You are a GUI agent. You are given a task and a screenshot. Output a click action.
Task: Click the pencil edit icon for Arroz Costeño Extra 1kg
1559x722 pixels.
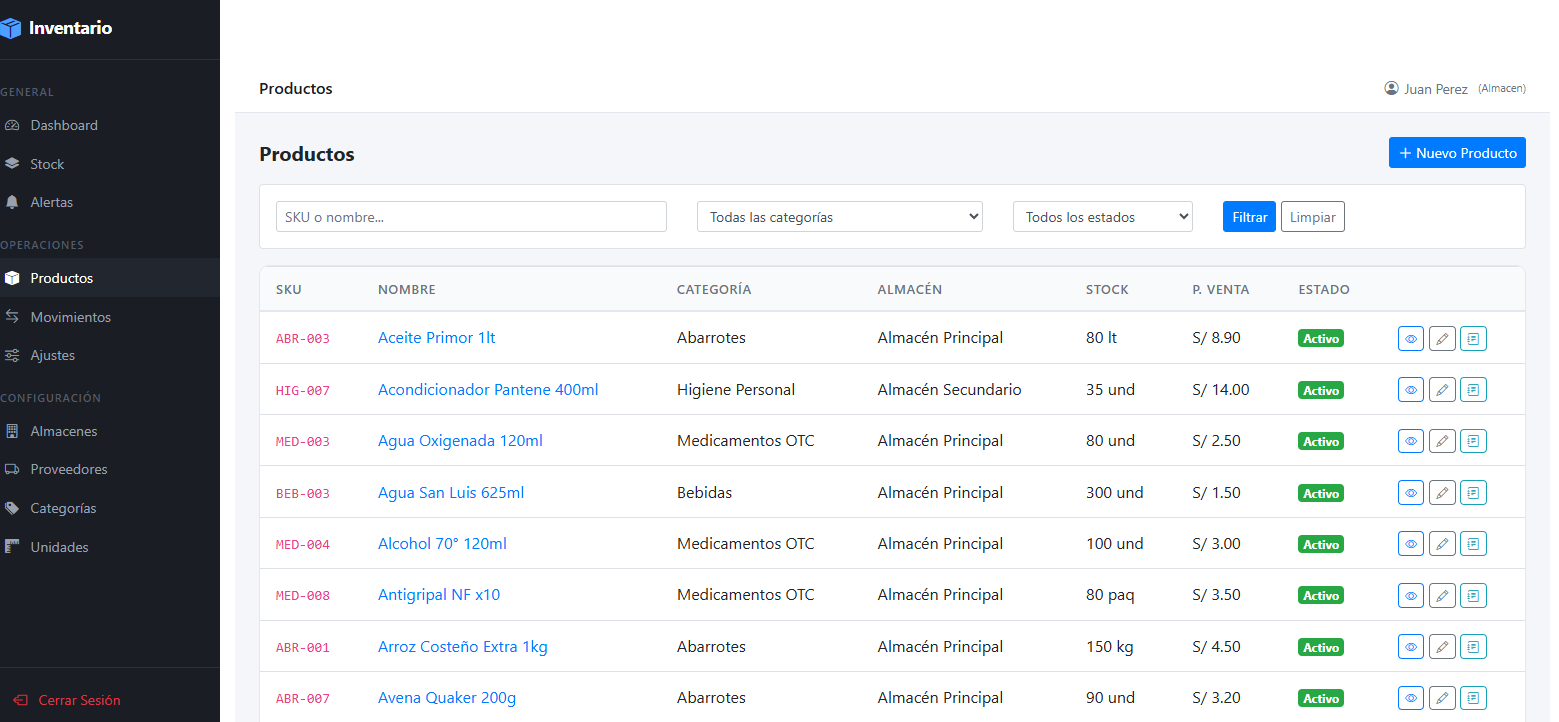point(1441,647)
